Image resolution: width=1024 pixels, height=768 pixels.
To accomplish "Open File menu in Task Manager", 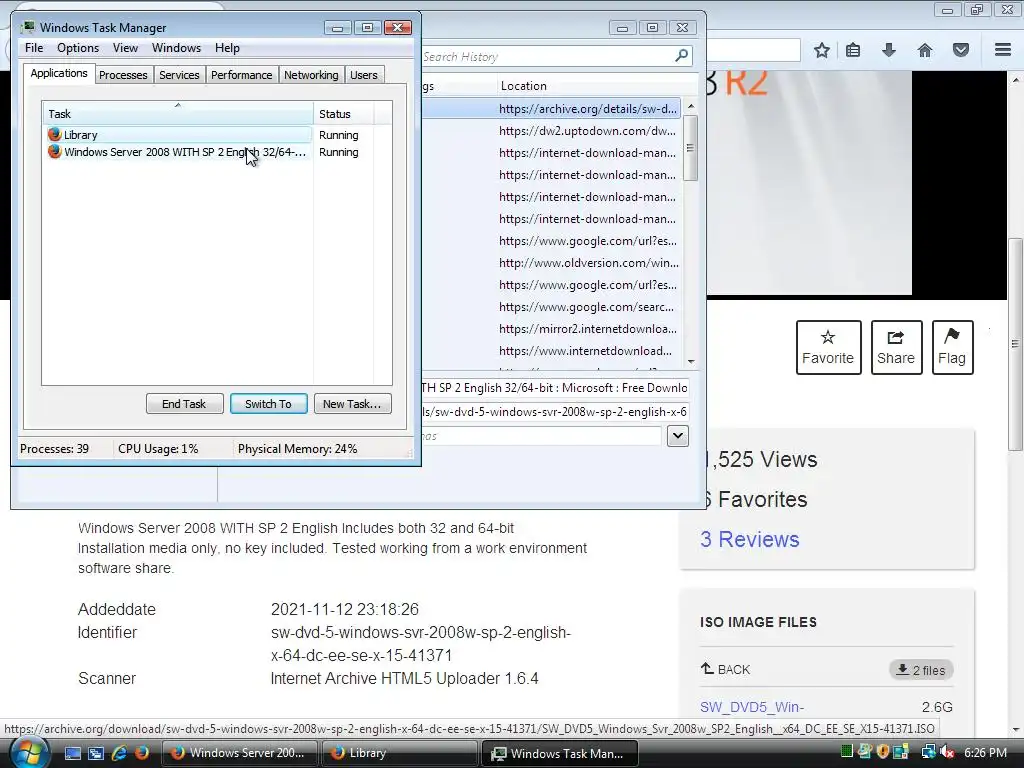I will tap(34, 48).
